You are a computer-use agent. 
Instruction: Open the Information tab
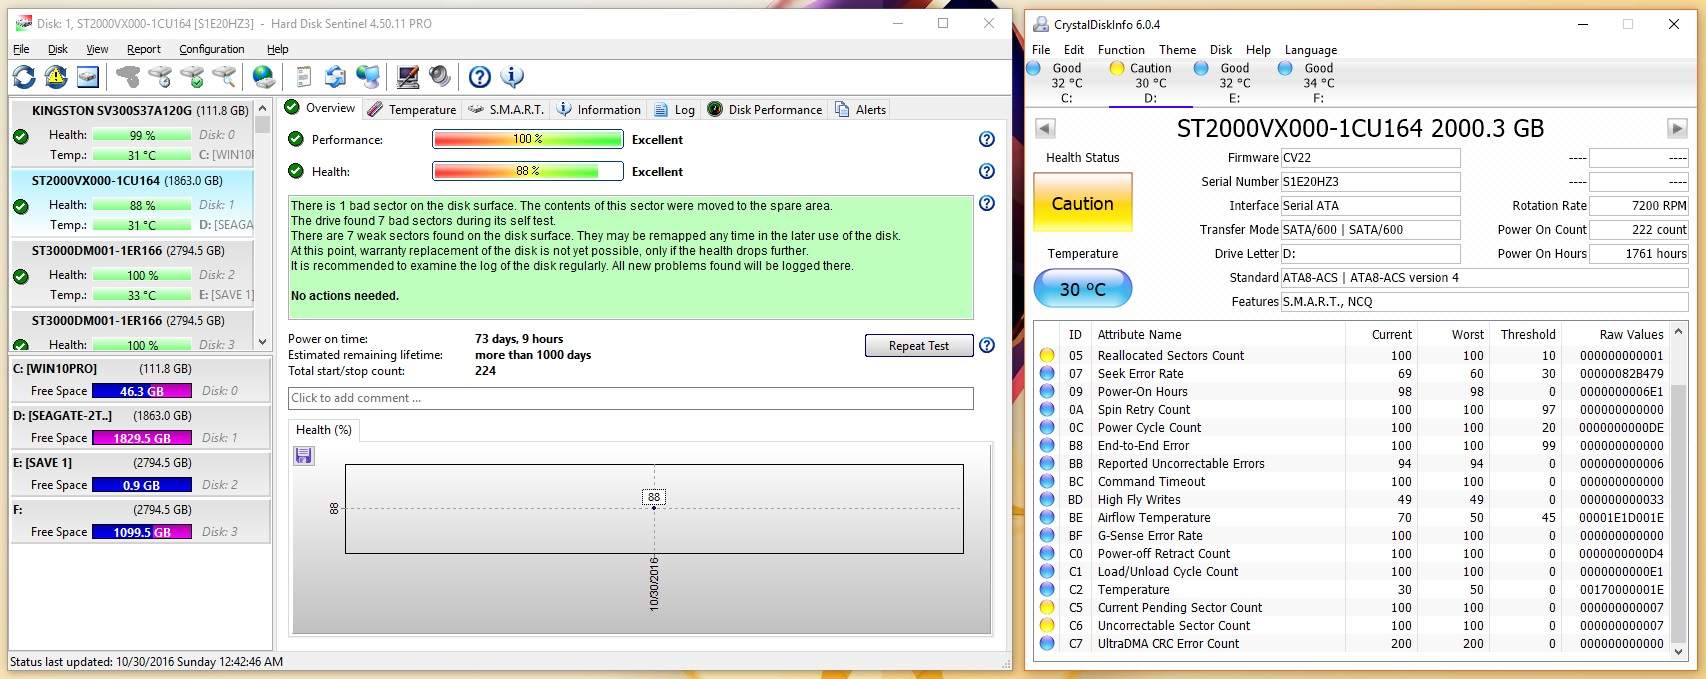(599, 109)
